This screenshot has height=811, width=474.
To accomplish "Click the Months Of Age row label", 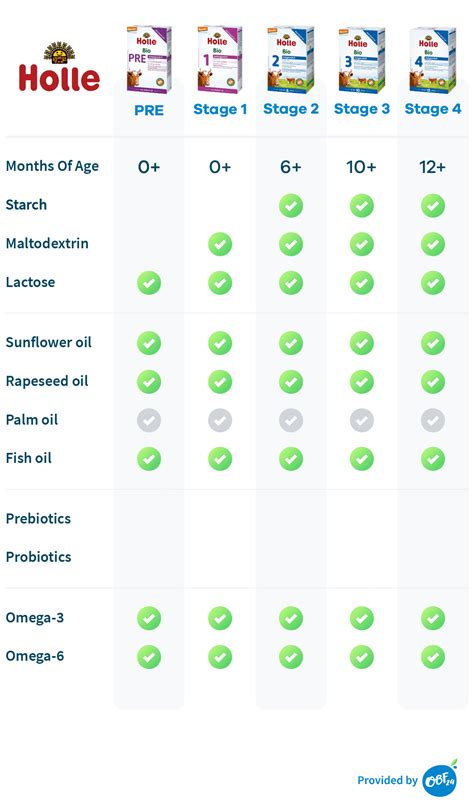I will point(52,167).
